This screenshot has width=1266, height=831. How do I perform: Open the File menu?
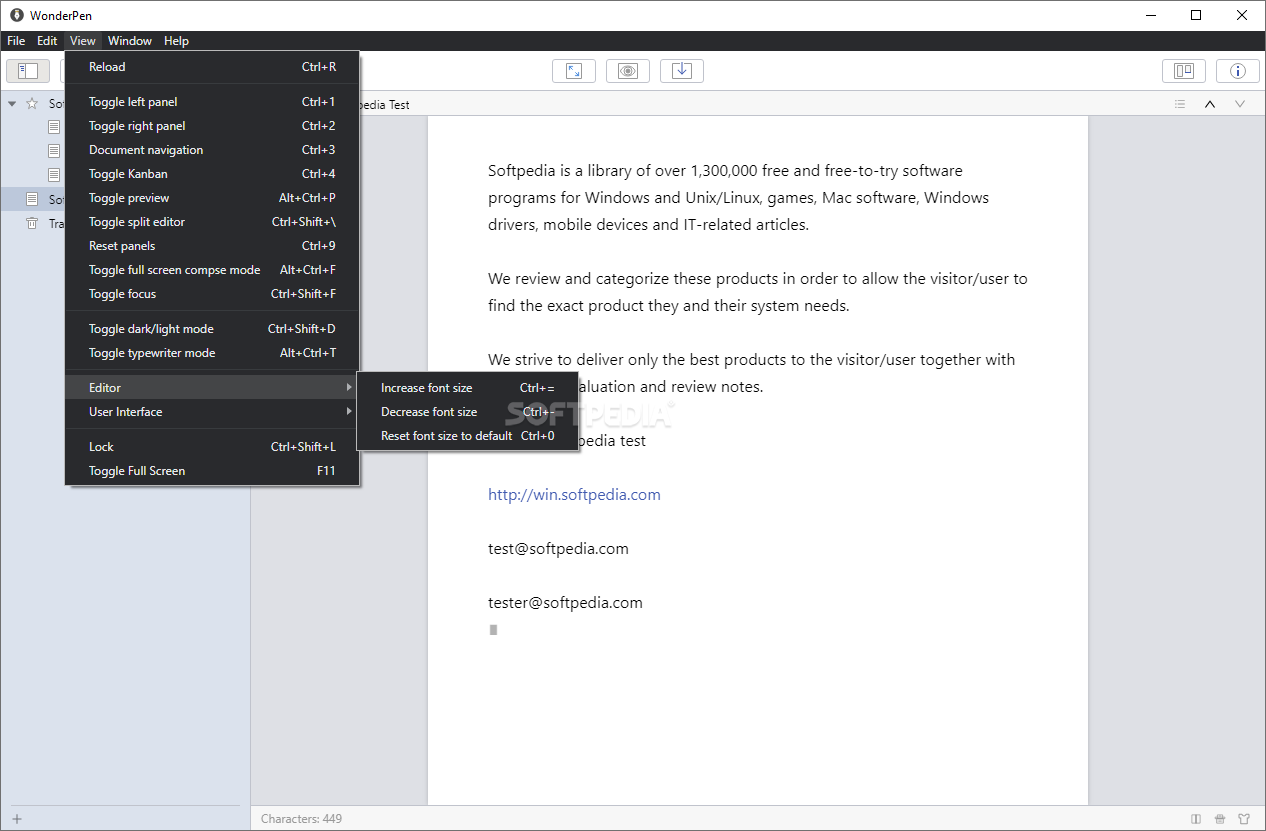[16, 41]
